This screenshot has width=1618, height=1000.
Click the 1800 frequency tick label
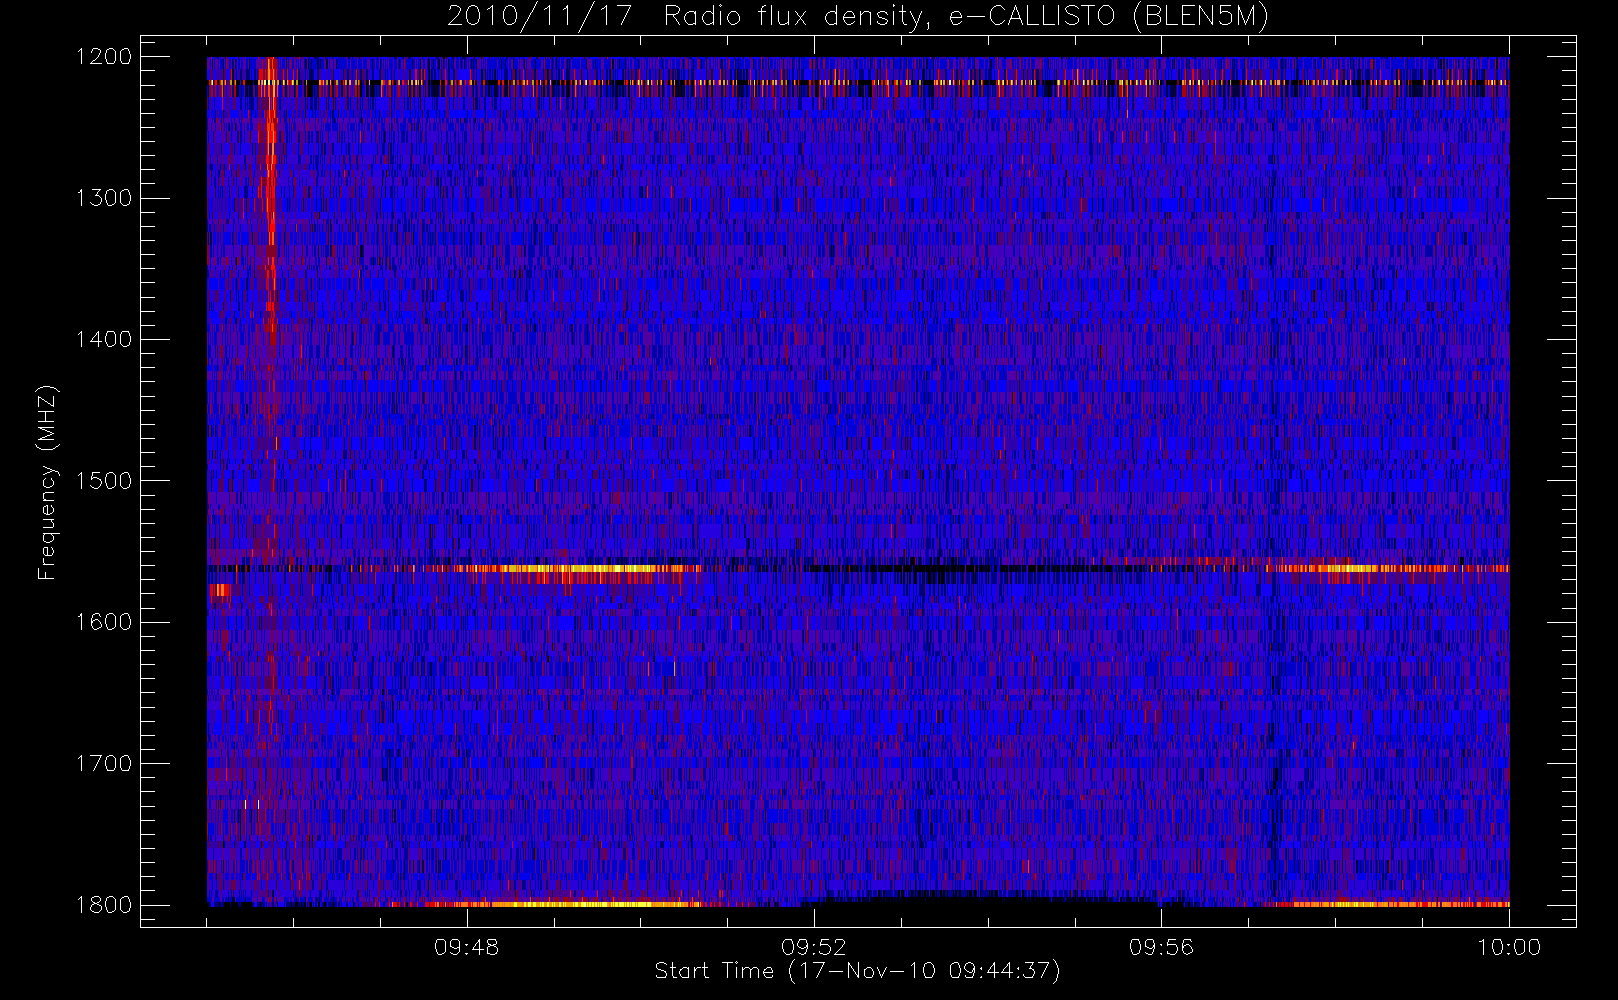tap(105, 905)
